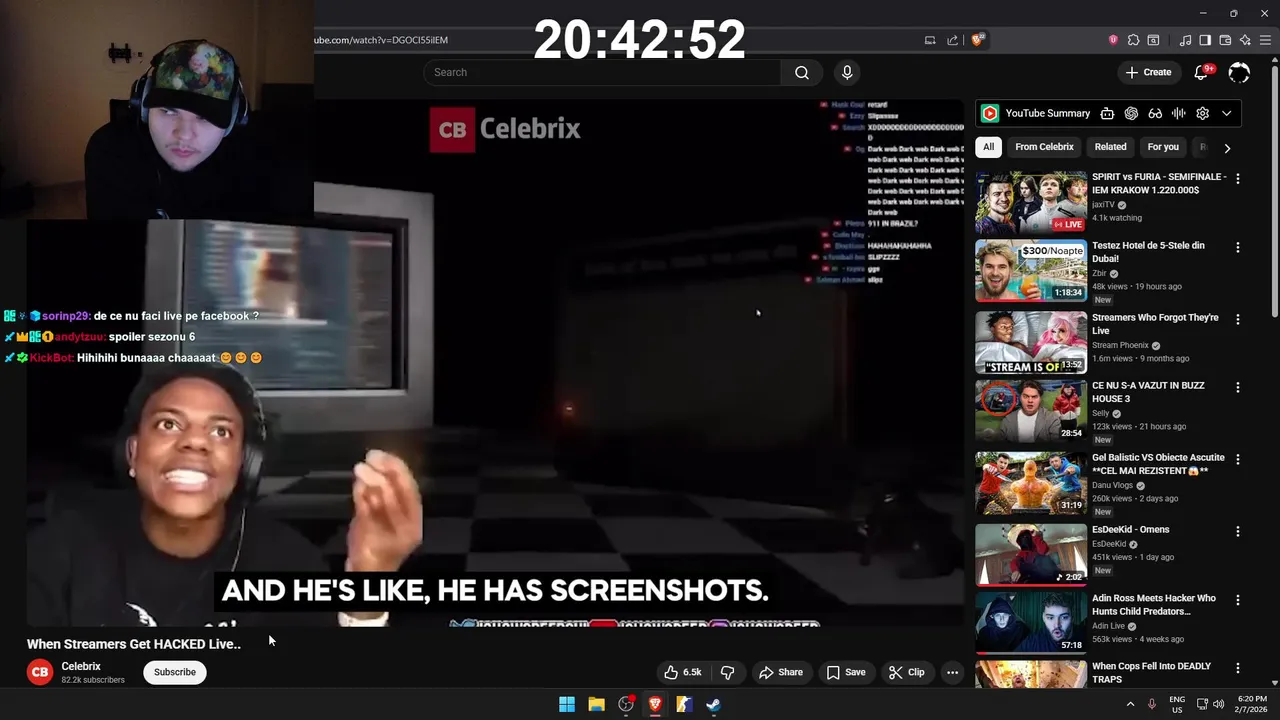Open EsDeeKid - Omens video title

(x=1130, y=530)
